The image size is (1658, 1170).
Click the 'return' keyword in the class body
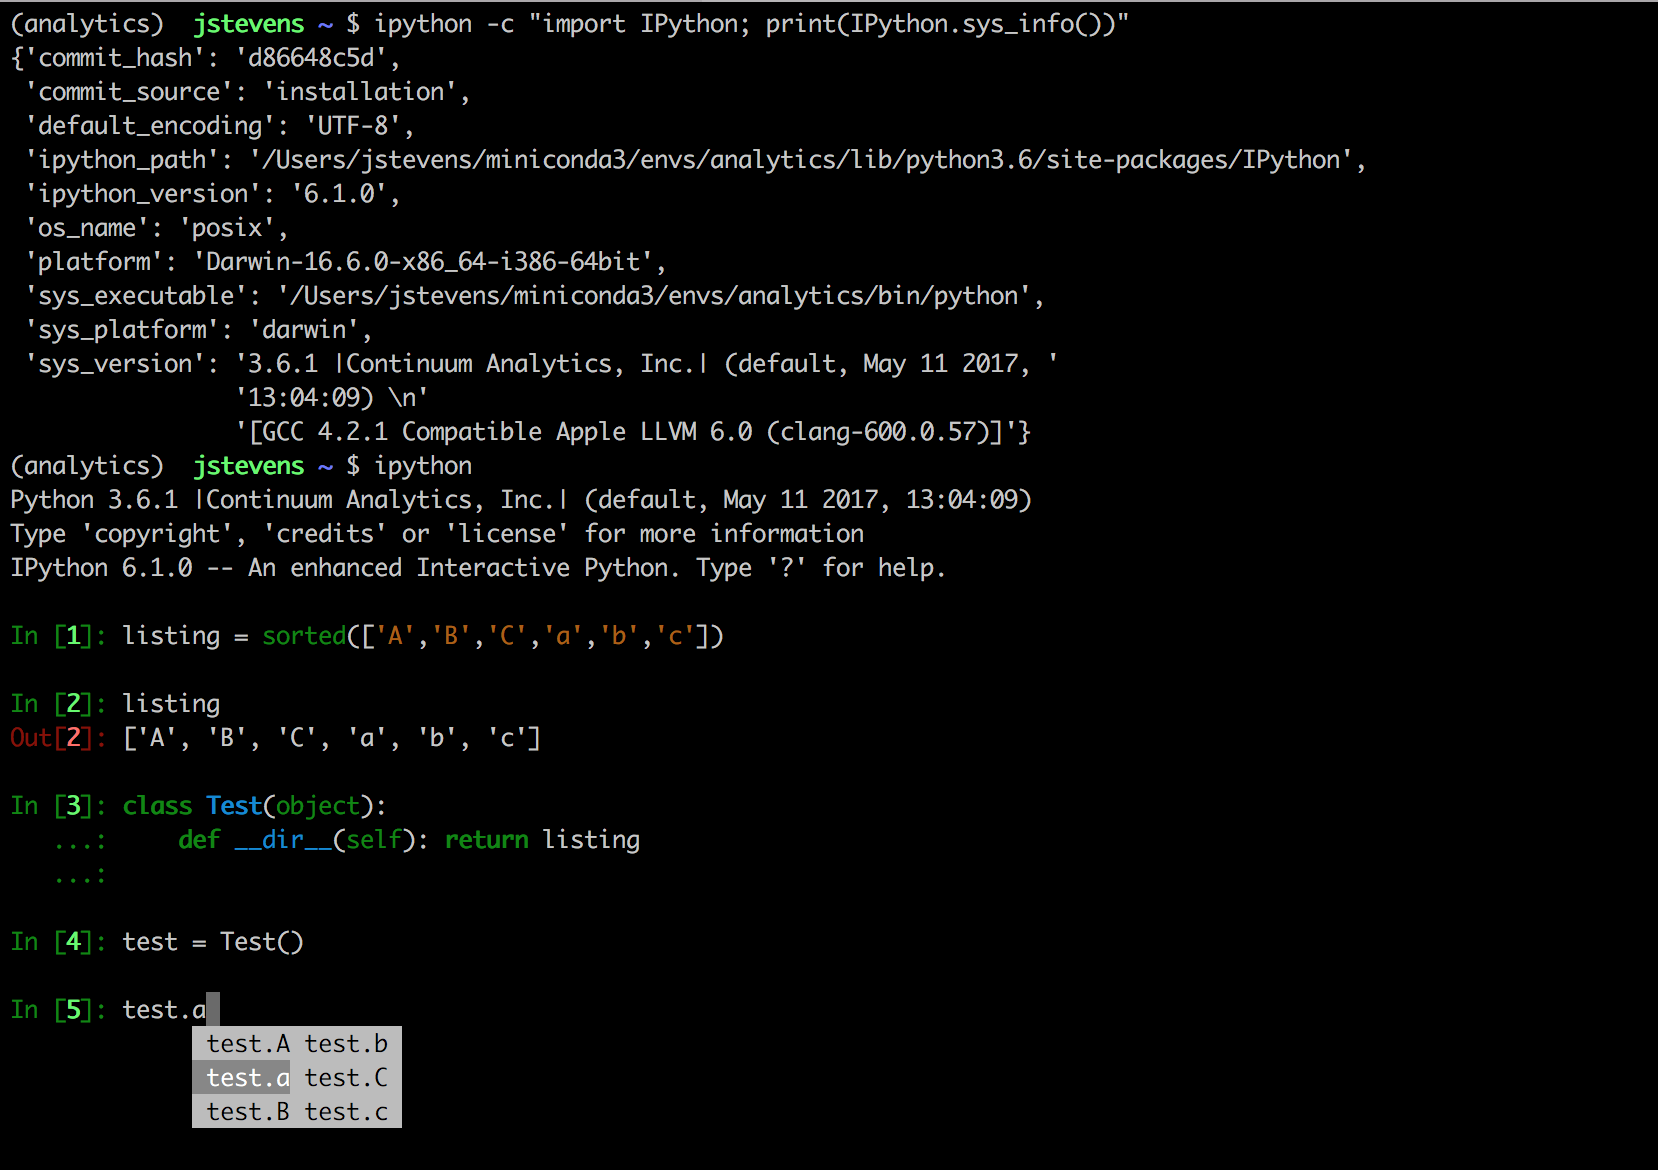click(x=486, y=840)
